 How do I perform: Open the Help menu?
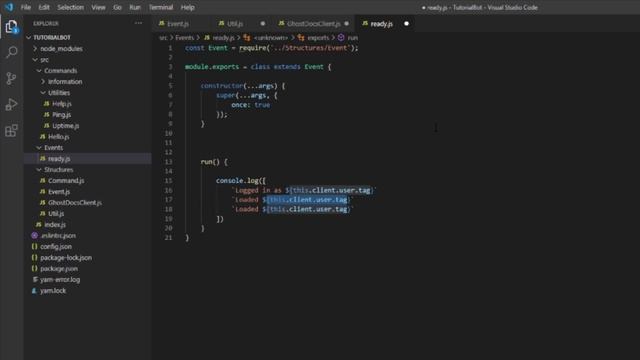(187, 7)
